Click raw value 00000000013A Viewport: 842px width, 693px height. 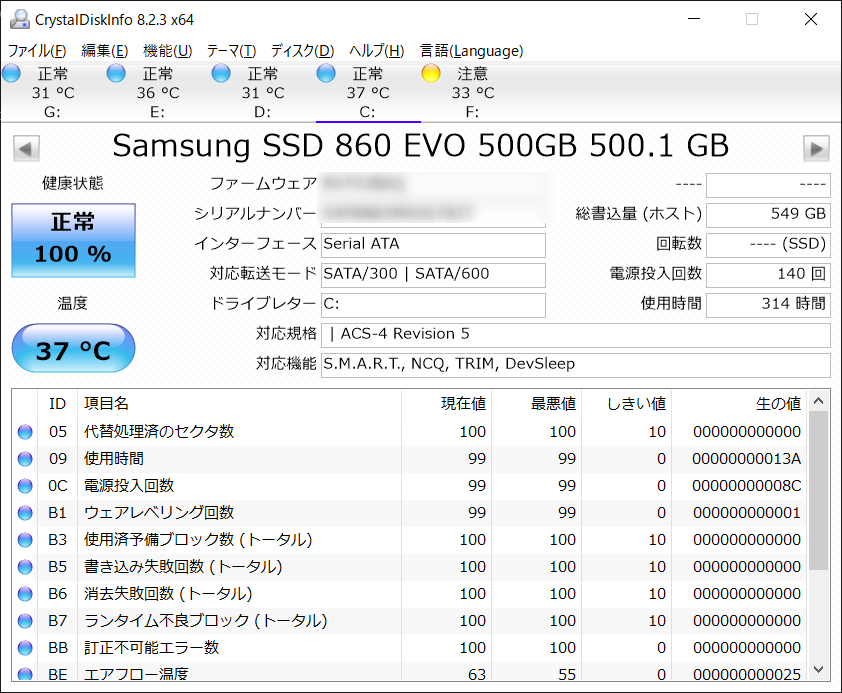(746, 459)
